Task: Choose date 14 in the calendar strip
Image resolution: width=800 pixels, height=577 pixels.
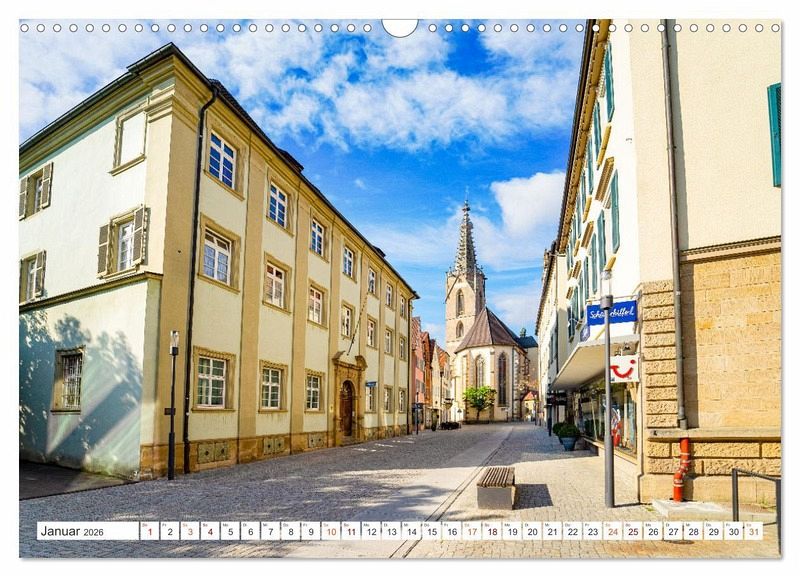Action: tap(412, 531)
